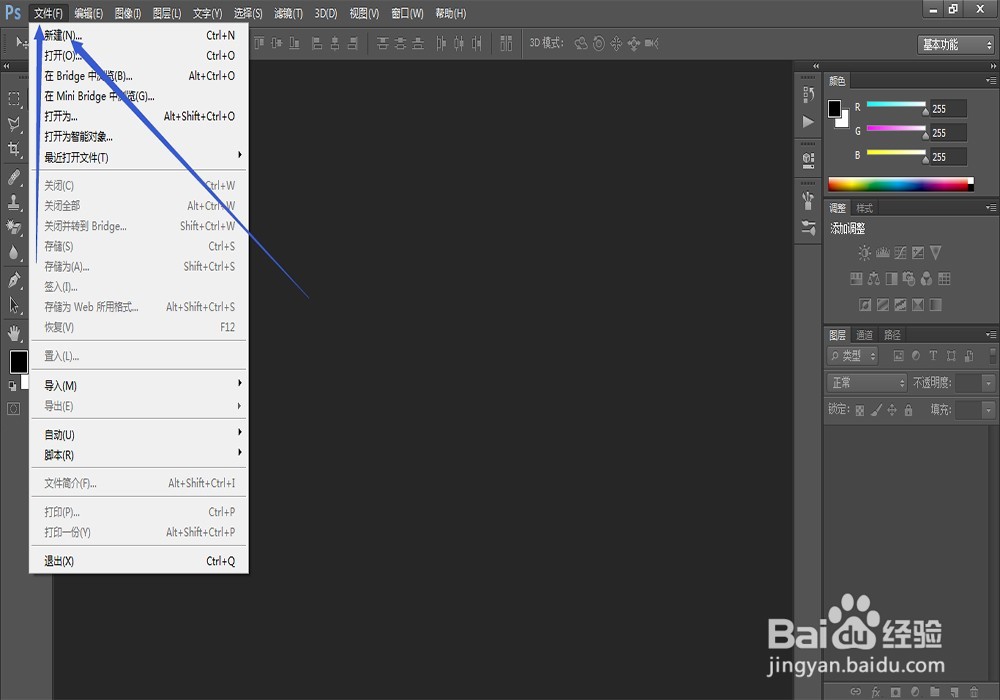Open the Actions panel play icon
This screenshot has width=1000, height=700.
tap(808, 121)
